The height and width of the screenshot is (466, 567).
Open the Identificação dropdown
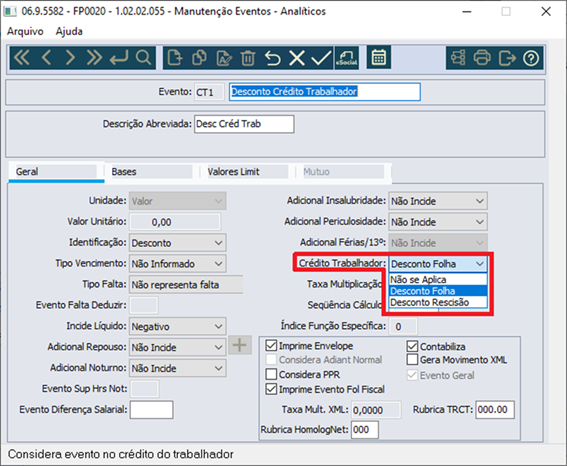(178, 243)
